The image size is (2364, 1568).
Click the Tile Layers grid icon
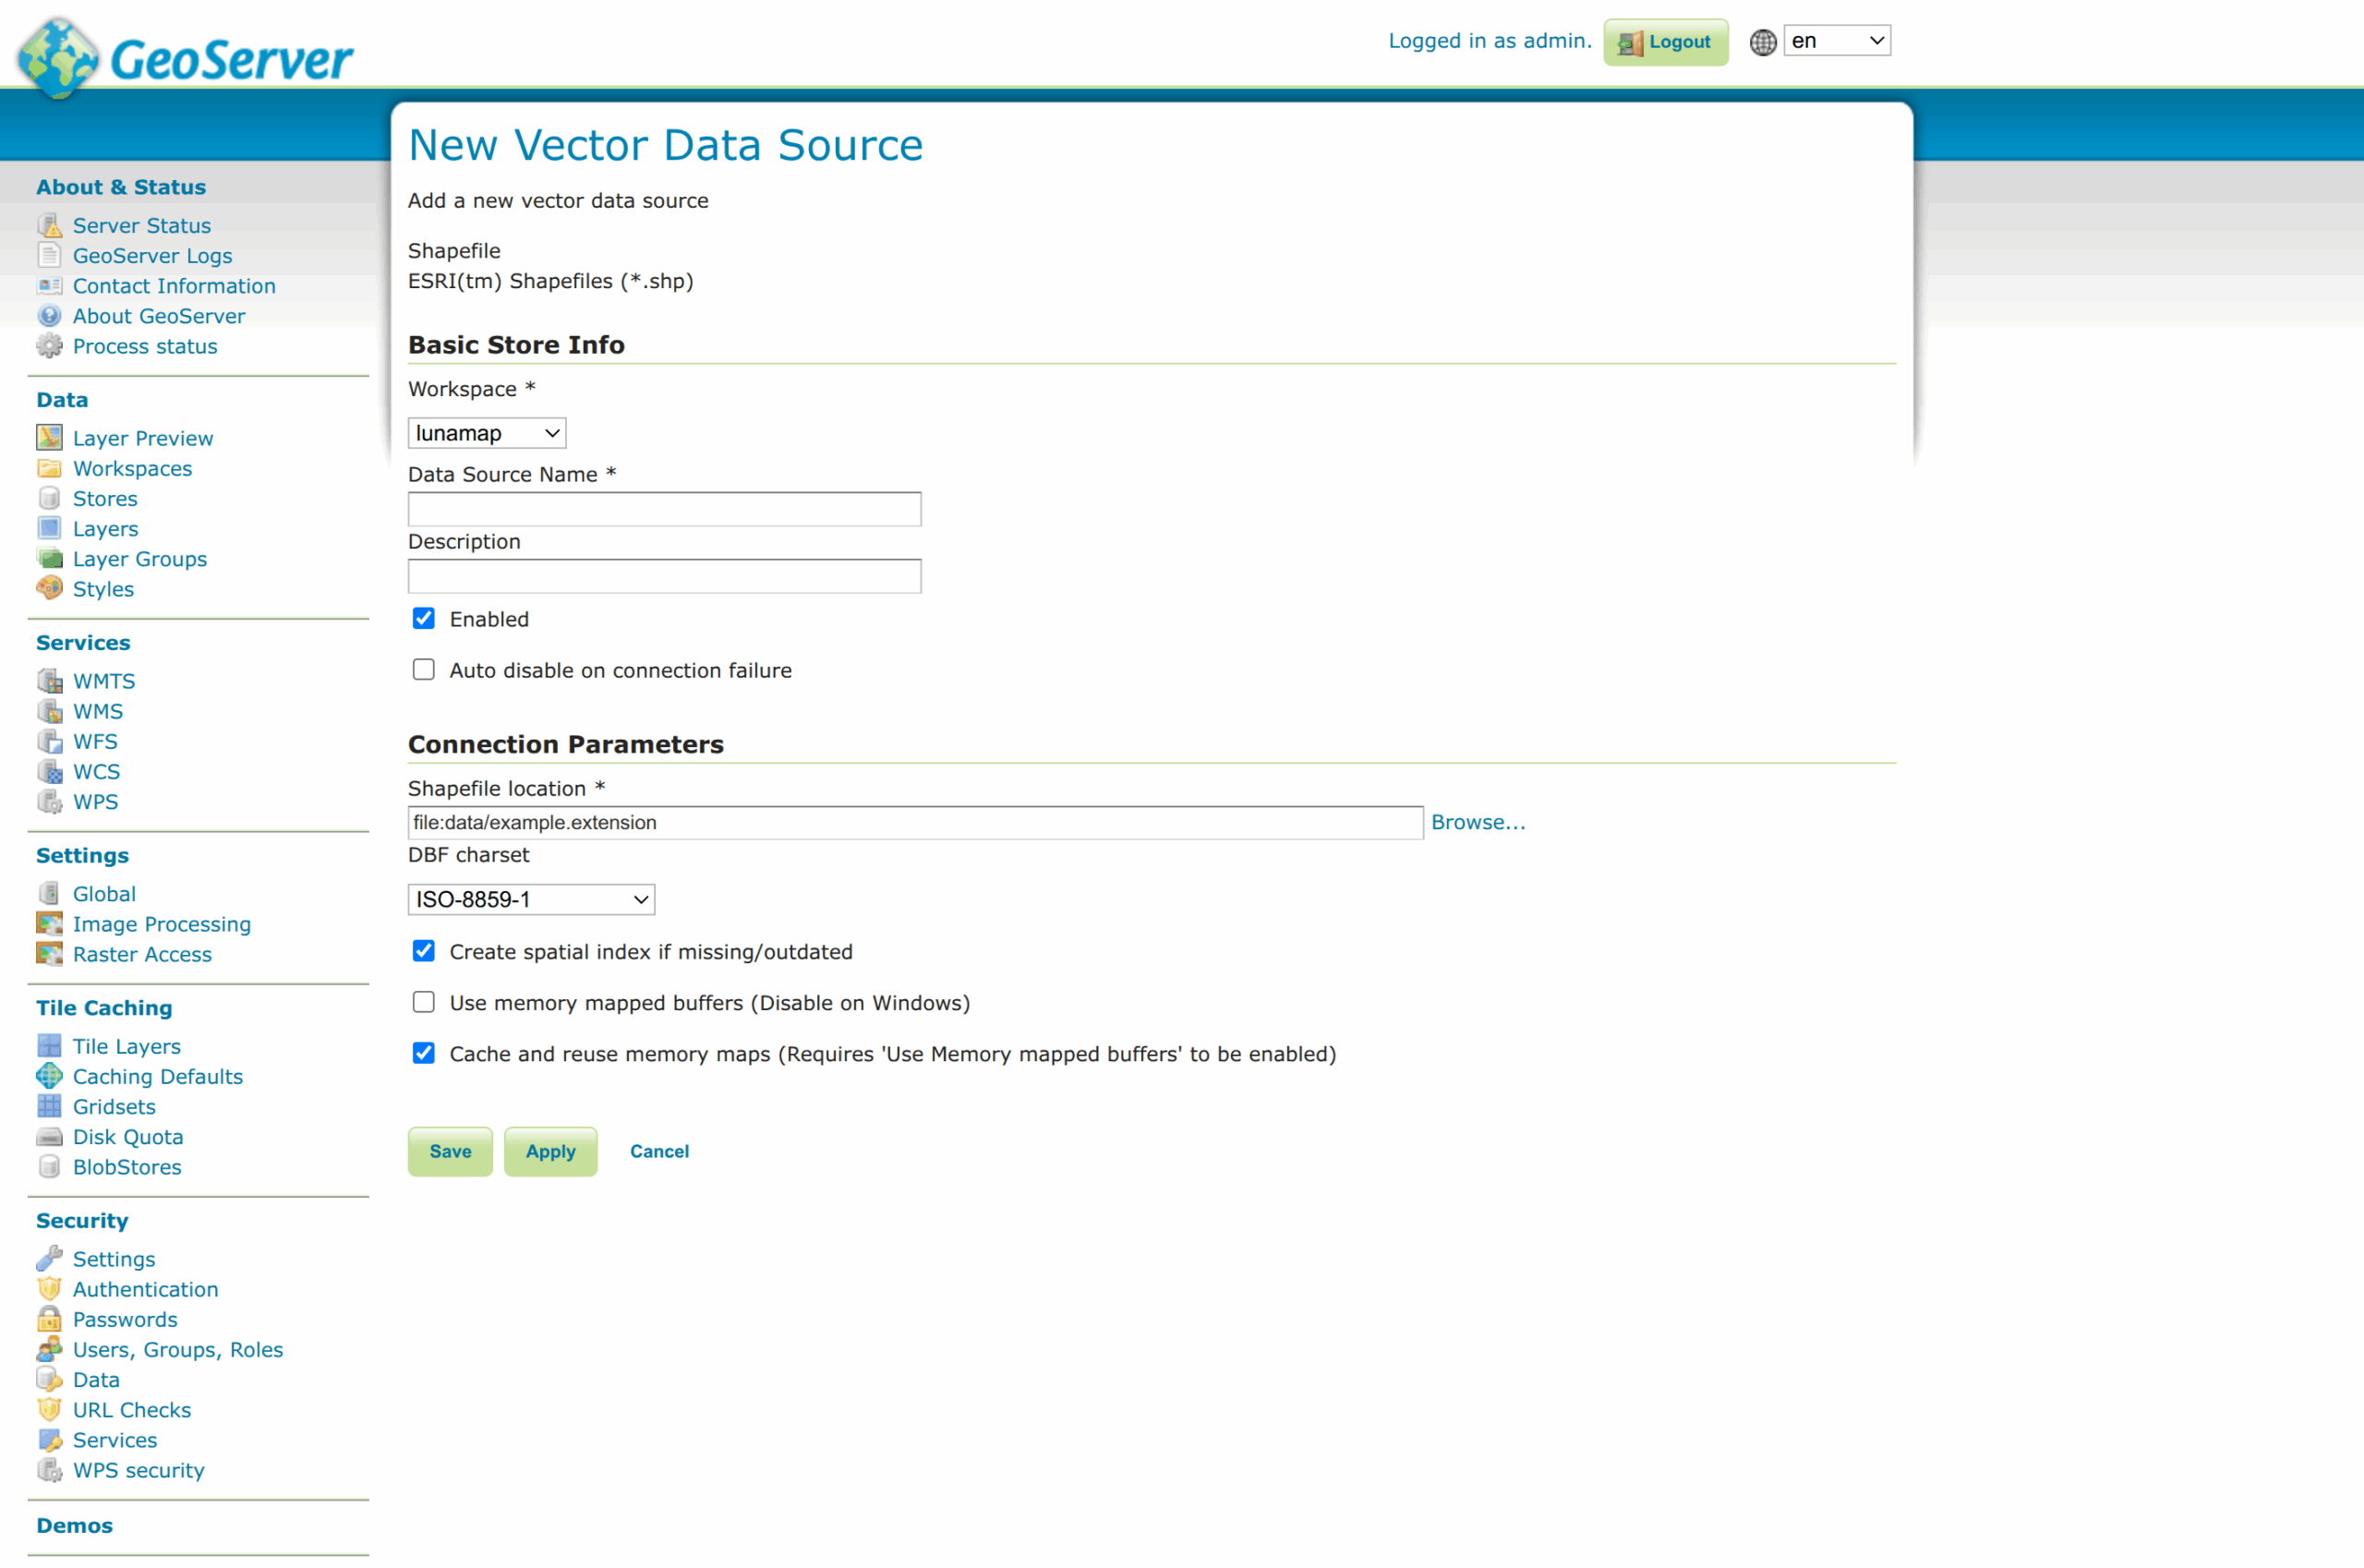49,1046
